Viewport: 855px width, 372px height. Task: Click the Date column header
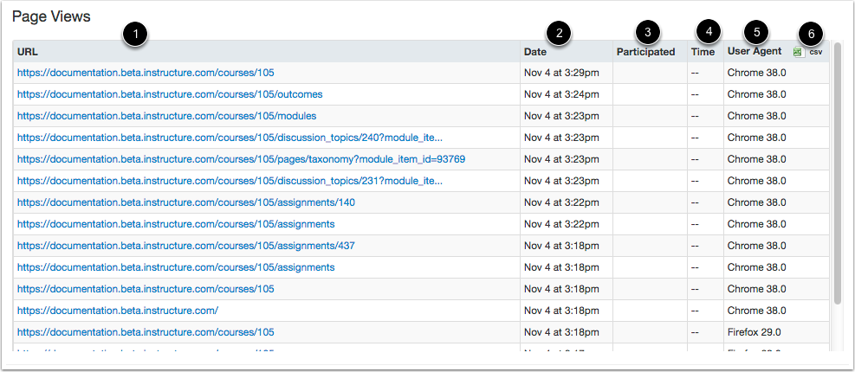pyautogui.click(x=535, y=52)
